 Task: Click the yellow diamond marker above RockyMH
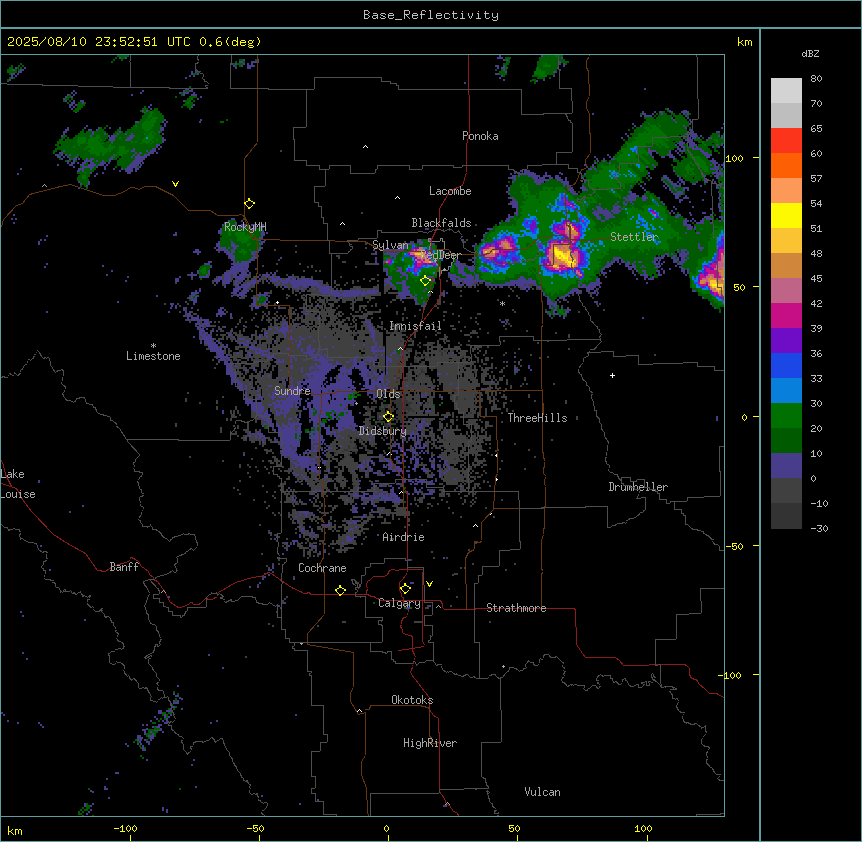[249, 203]
